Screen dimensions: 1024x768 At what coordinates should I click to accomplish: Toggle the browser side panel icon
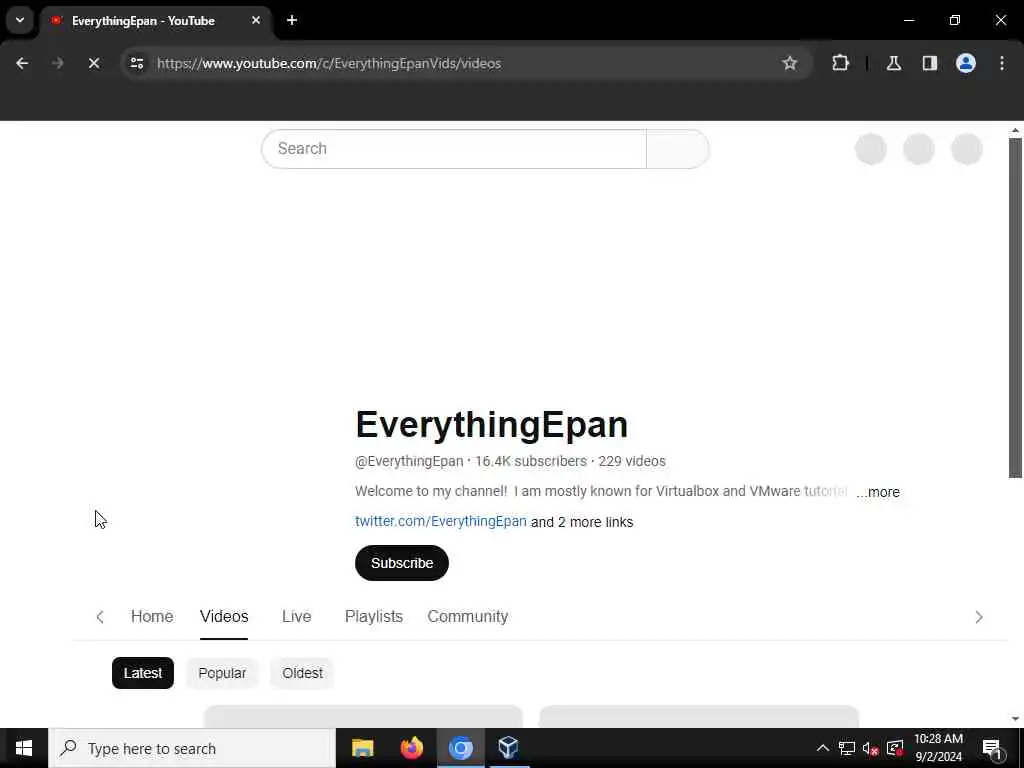tap(930, 63)
